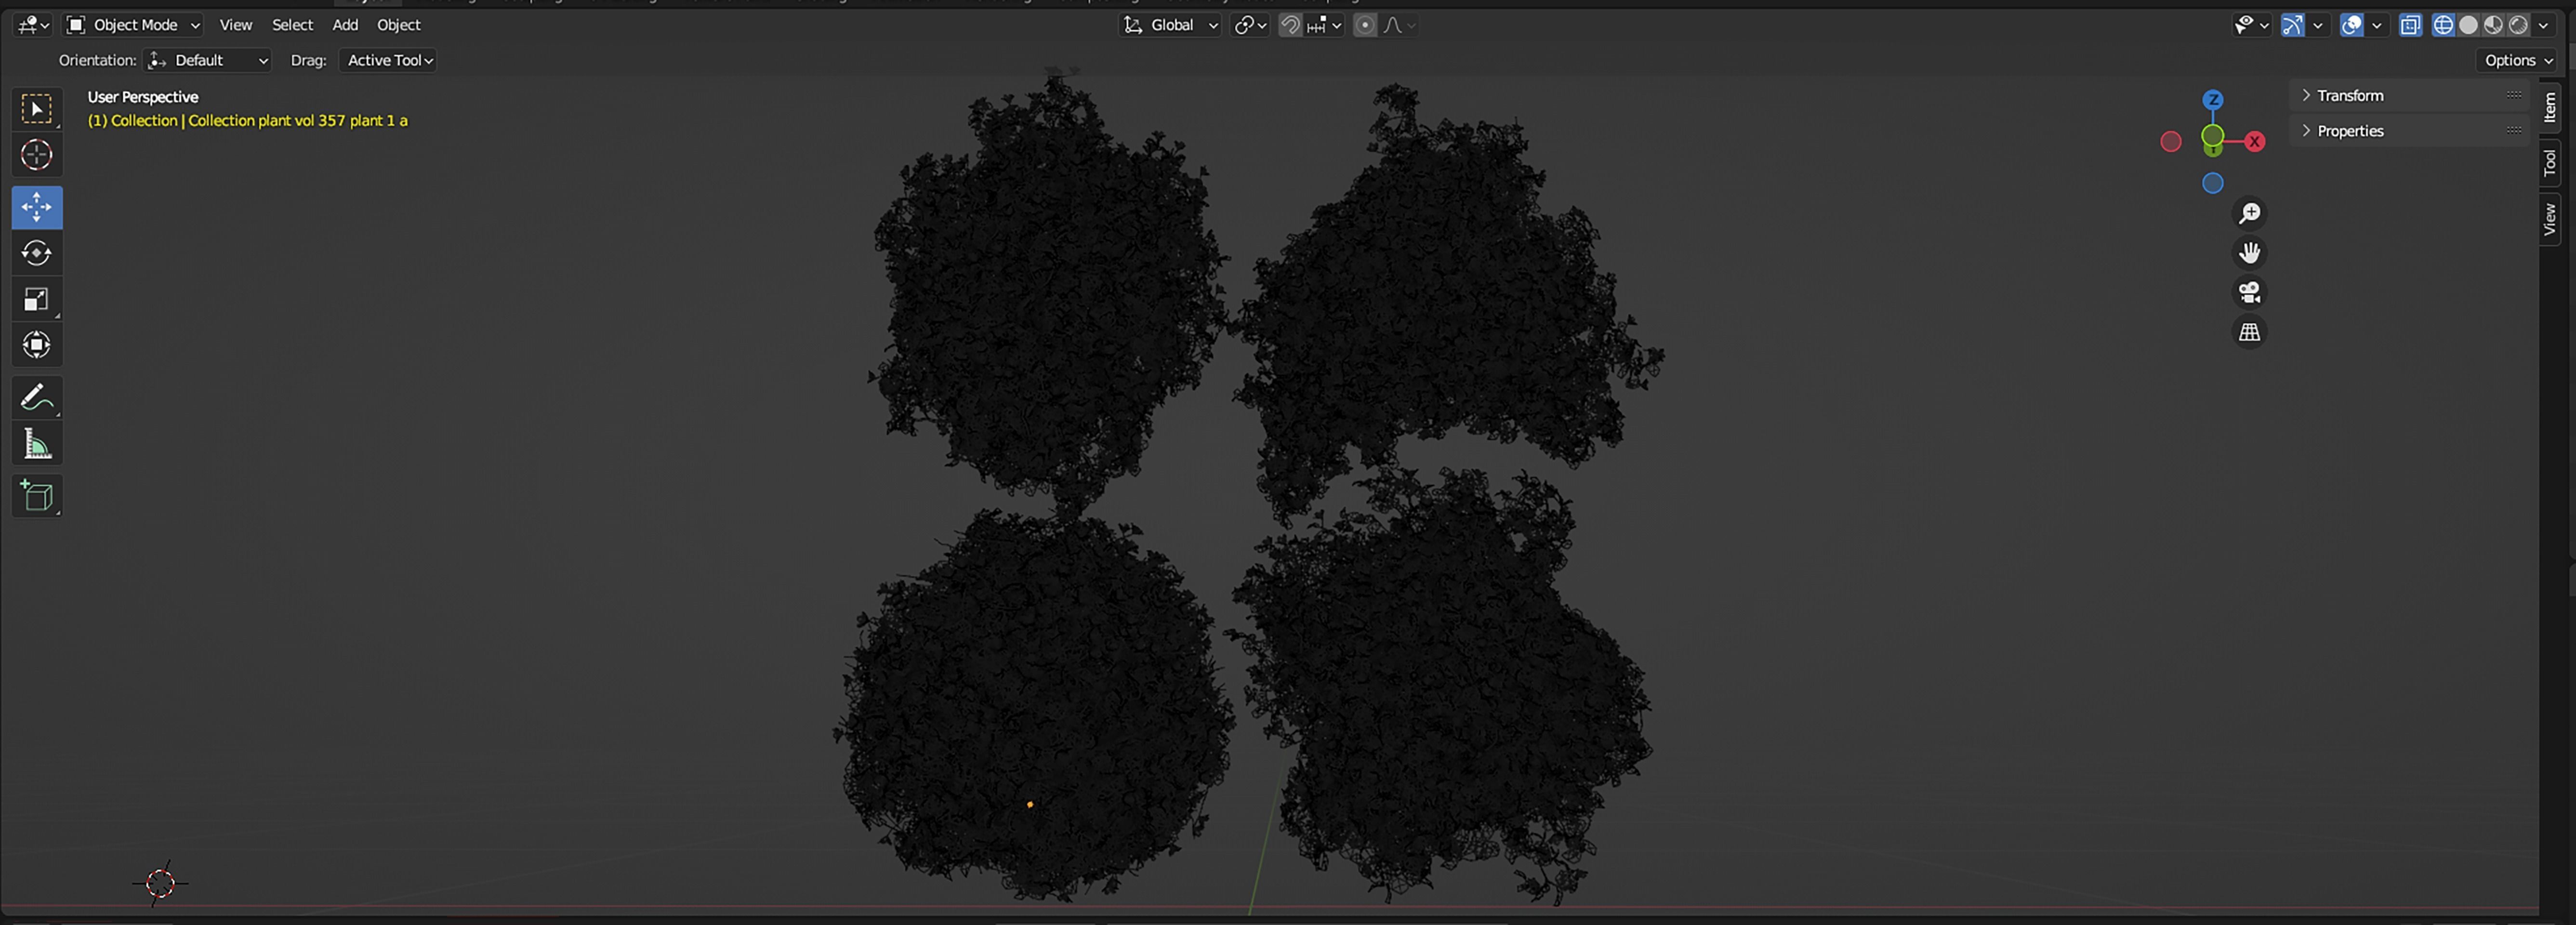Switch to solid shading
The width and height of the screenshot is (2576, 925).
(2468, 25)
